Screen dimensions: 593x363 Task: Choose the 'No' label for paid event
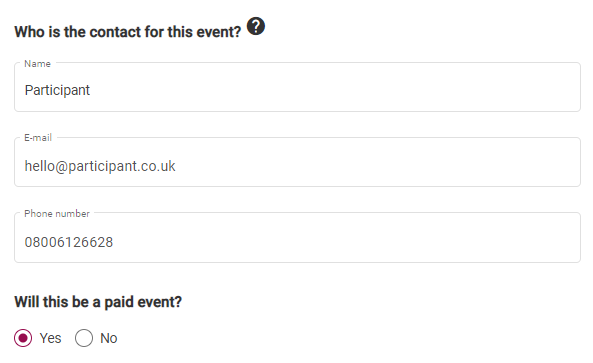click(109, 338)
